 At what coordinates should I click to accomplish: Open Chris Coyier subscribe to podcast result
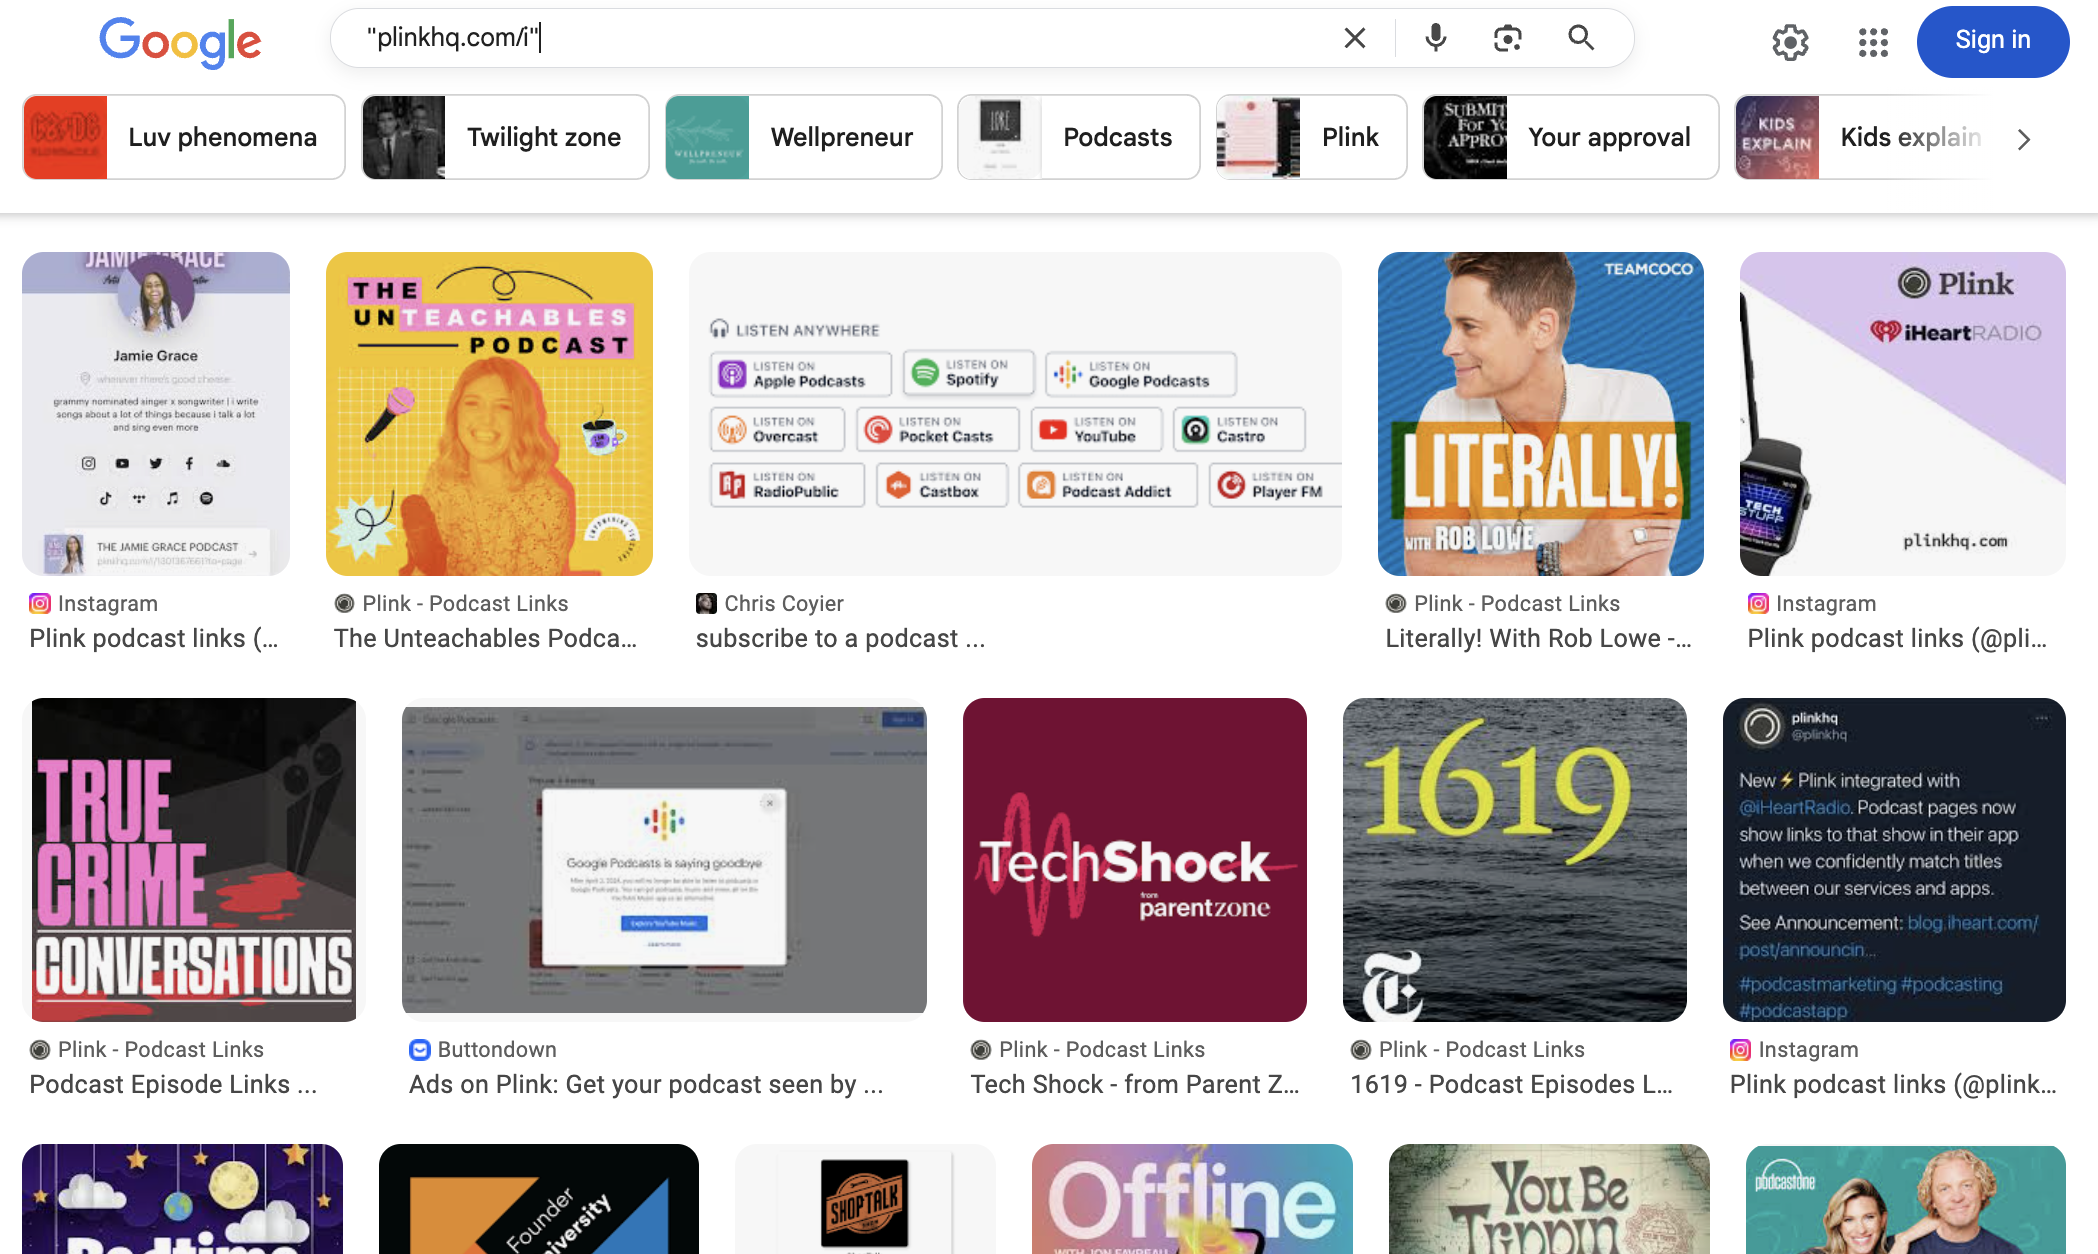pyautogui.click(x=840, y=638)
